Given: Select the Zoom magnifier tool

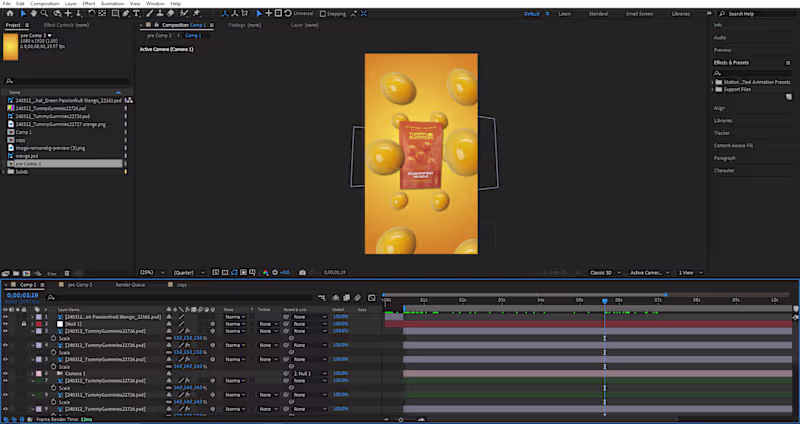Looking at the screenshot, I should pos(44,13).
